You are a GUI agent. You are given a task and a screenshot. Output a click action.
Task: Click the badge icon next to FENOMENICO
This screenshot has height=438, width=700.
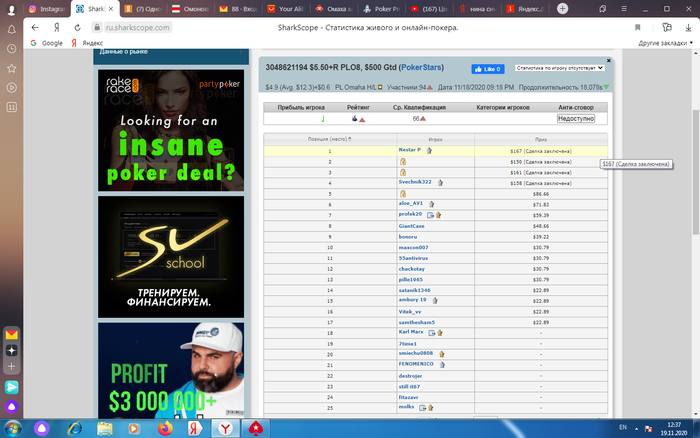tap(442, 365)
